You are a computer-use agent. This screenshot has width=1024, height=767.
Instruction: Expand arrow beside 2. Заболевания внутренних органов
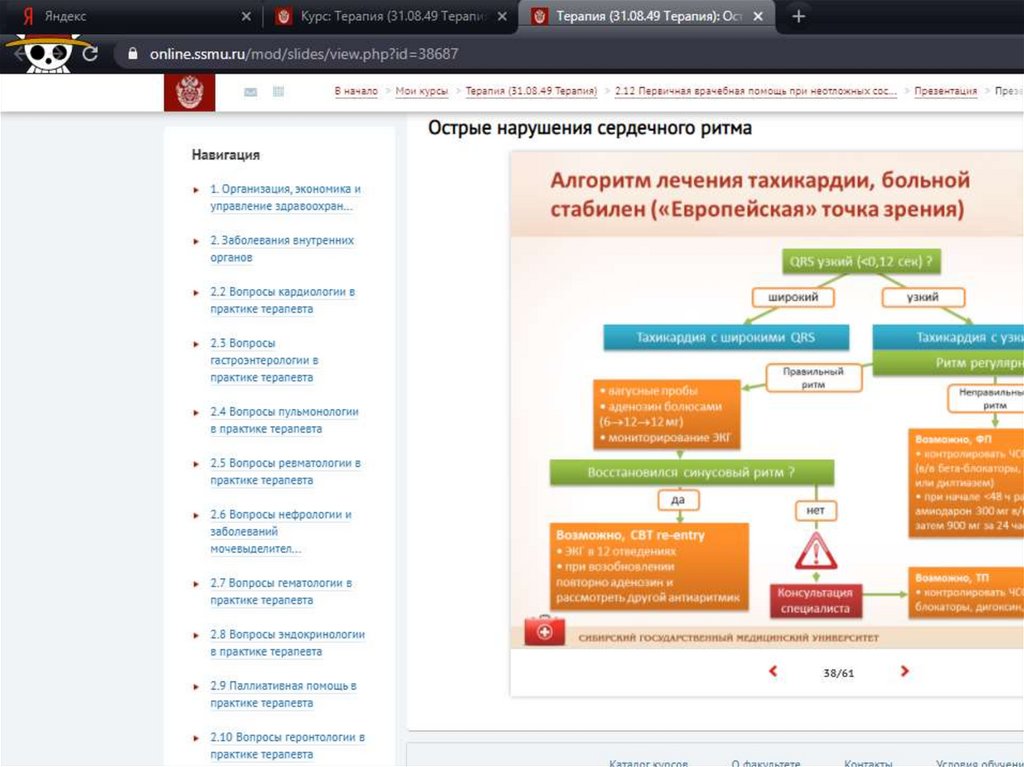(x=196, y=242)
